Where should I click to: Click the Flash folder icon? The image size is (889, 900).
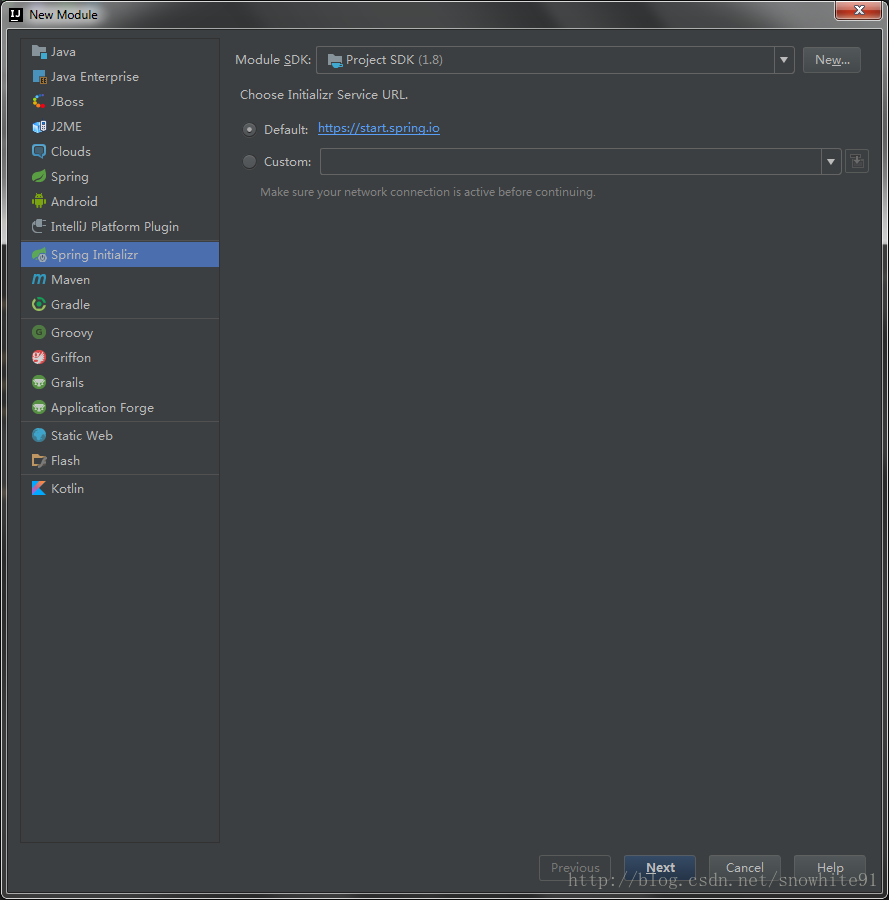[39, 460]
